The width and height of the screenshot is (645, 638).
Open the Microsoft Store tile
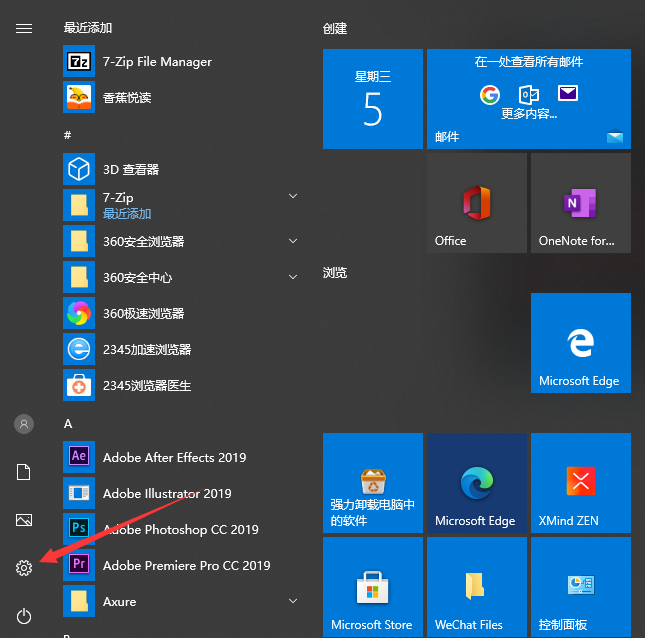pos(372,587)
